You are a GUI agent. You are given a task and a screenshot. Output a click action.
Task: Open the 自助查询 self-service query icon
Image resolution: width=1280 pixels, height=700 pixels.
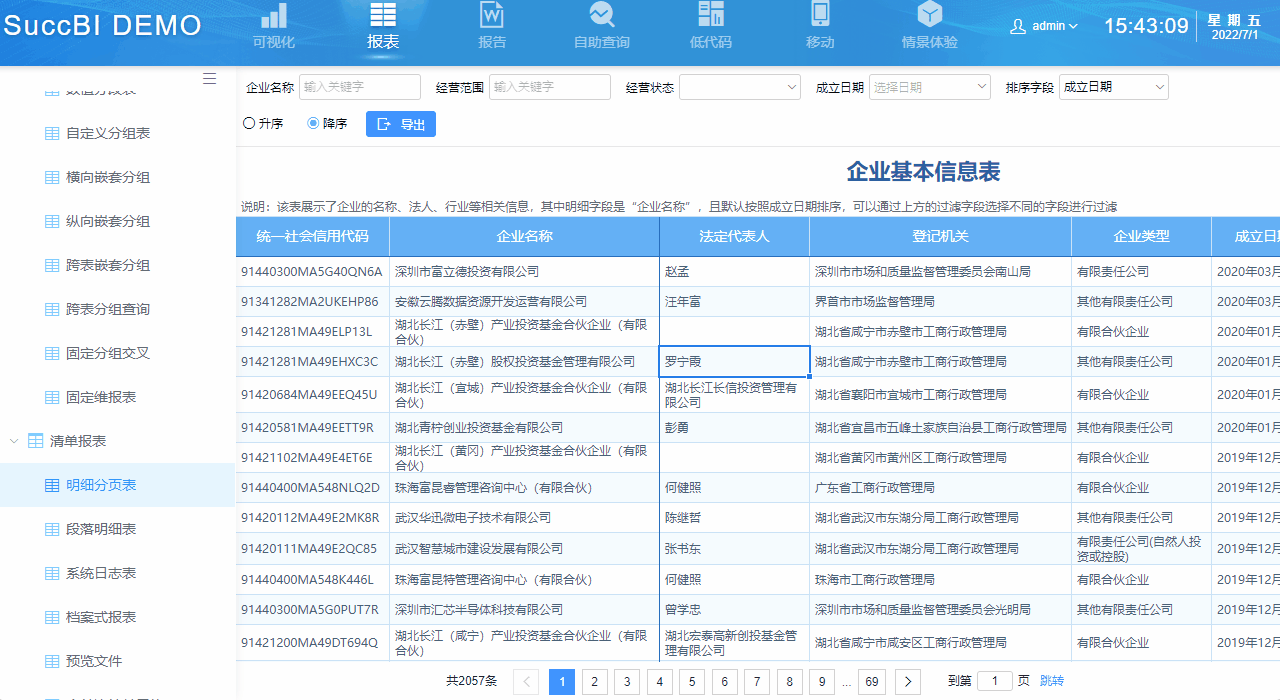pyautogui.click(x=602, y=15)
